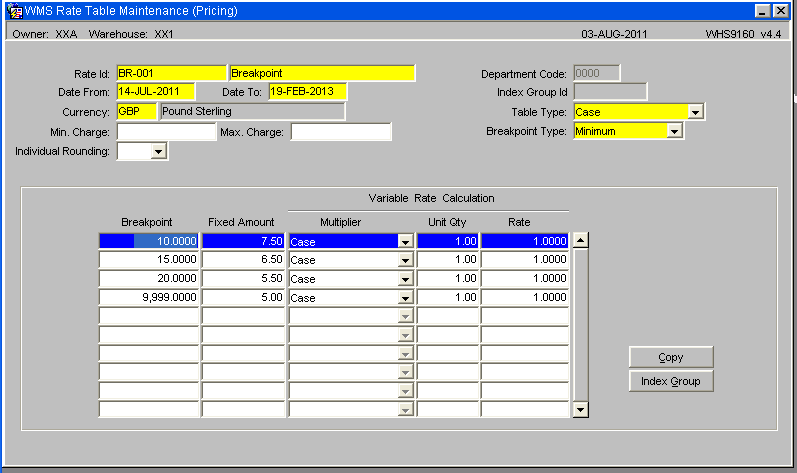
Task: Open the Breakpoint Type dropdown
Action: click(674, 131)
